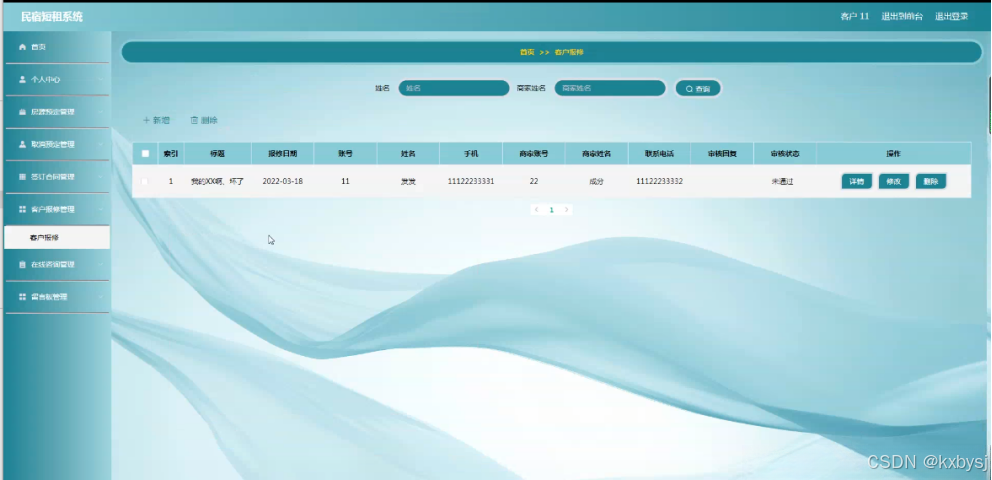Click the home icon beside 首页
Image resolution: width=992 pixels, height=480 pixels.
(x=23, y=47)
